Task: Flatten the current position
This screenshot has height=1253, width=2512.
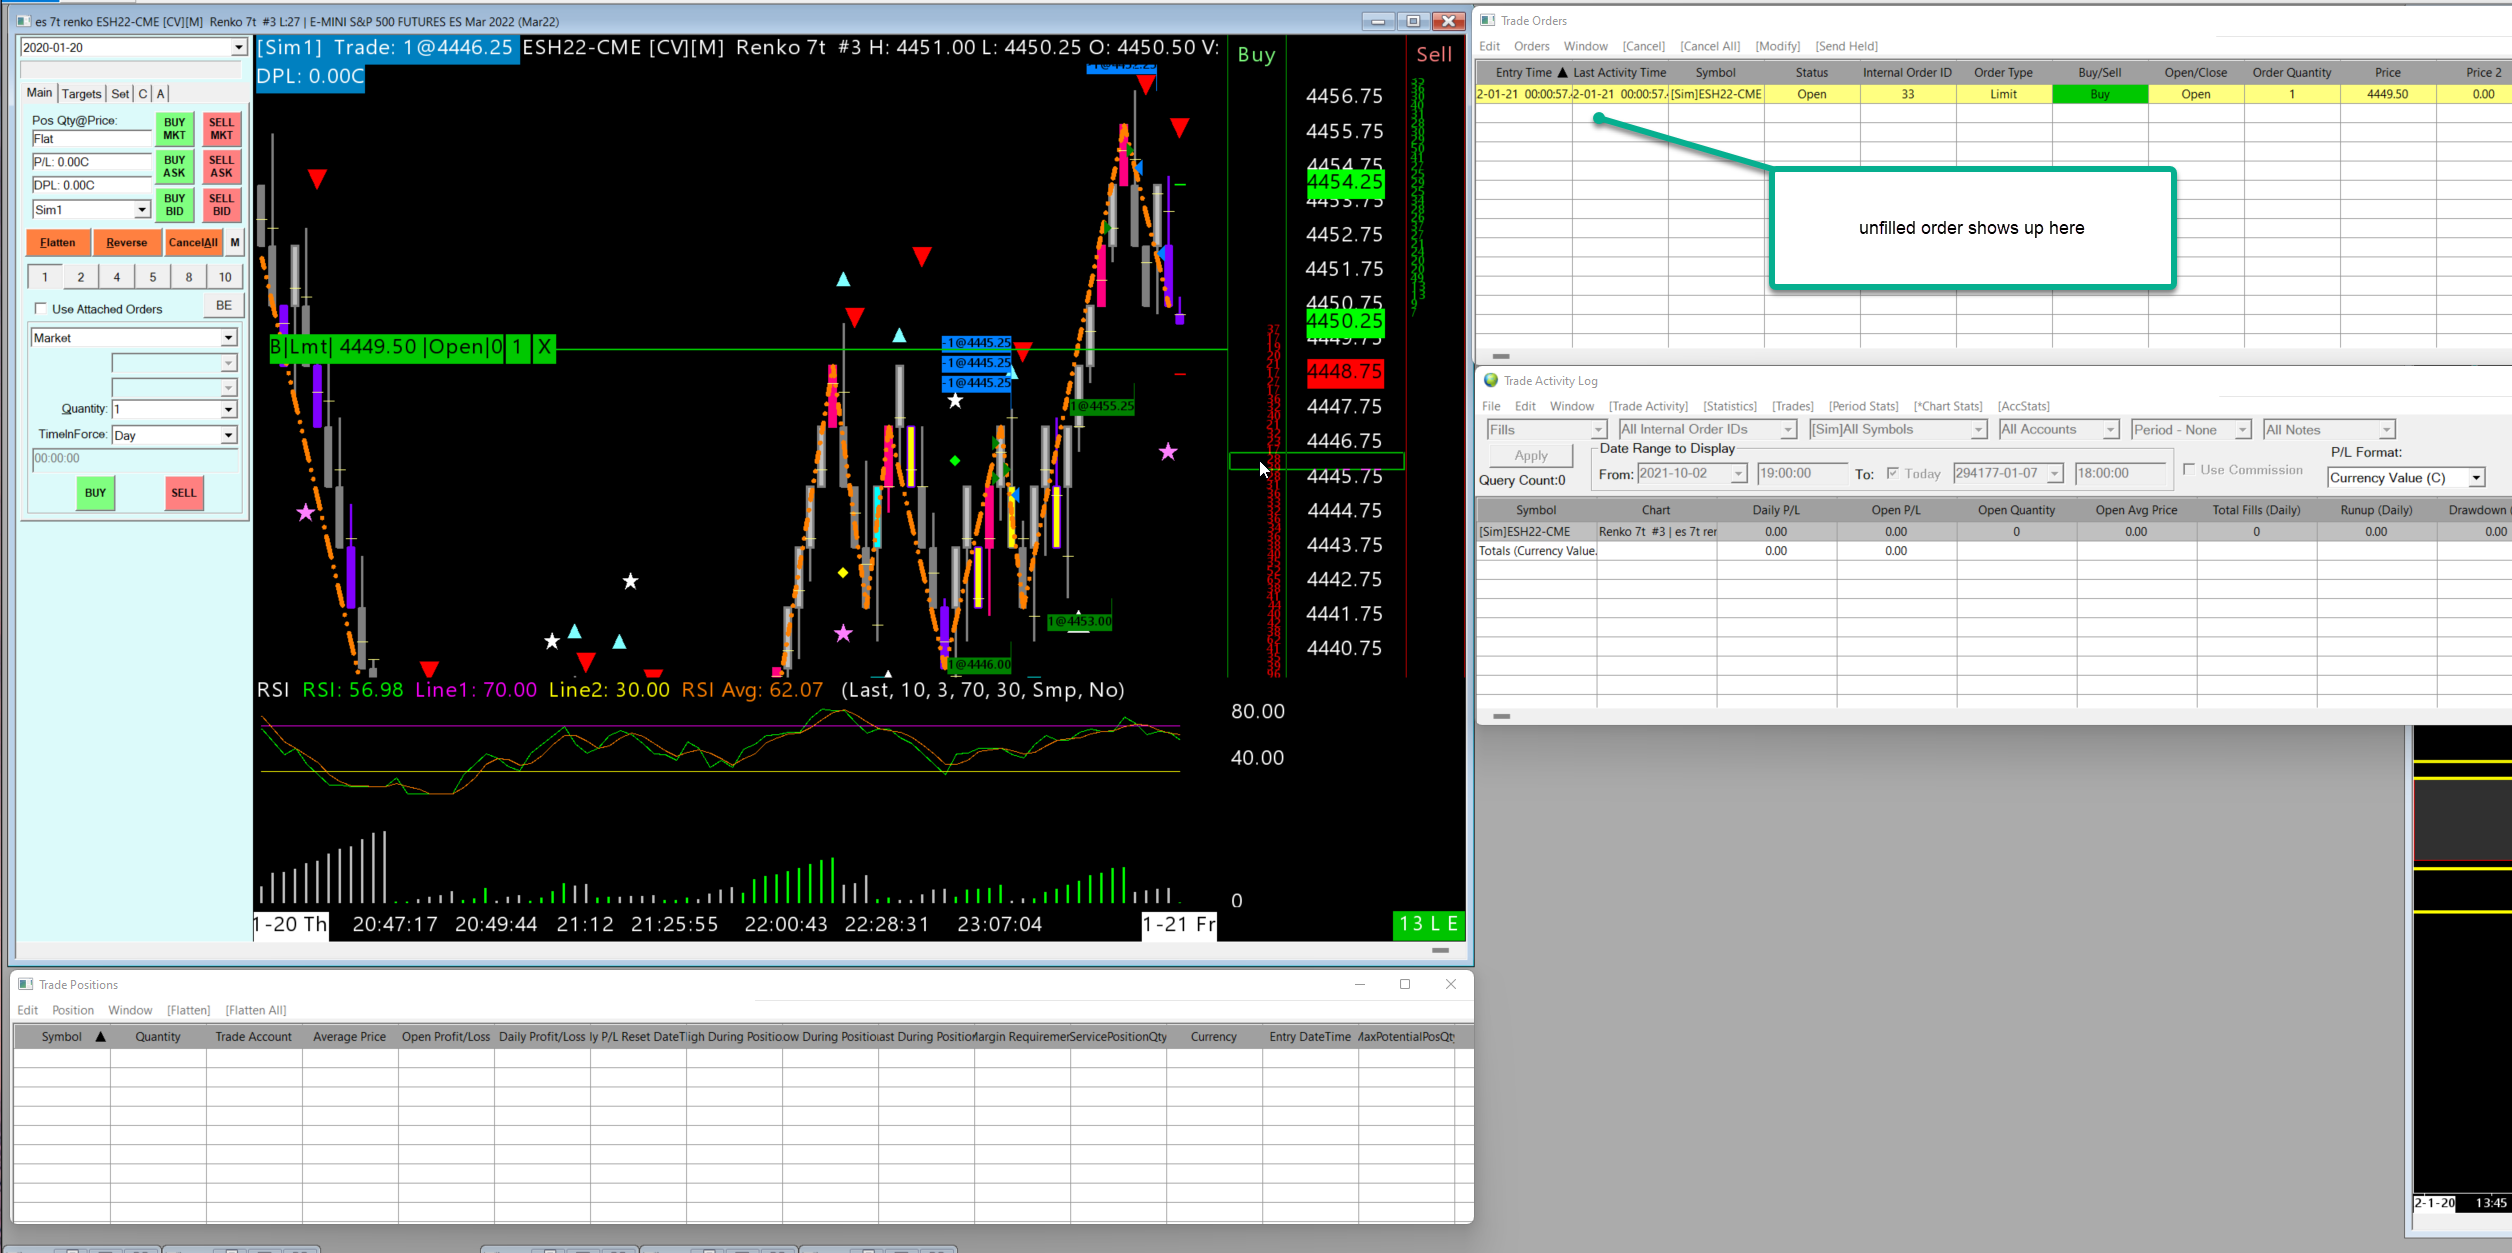Action: (x=58, y=243)
